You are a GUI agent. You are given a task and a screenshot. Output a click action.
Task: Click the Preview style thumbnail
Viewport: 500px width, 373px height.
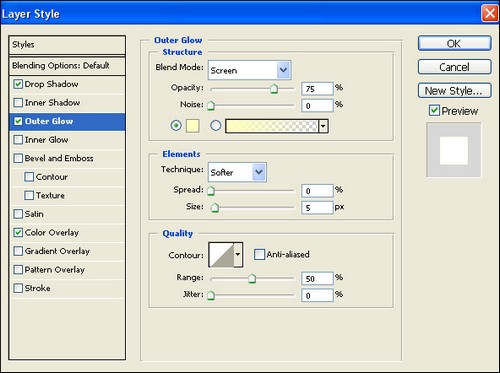(454, 150)
